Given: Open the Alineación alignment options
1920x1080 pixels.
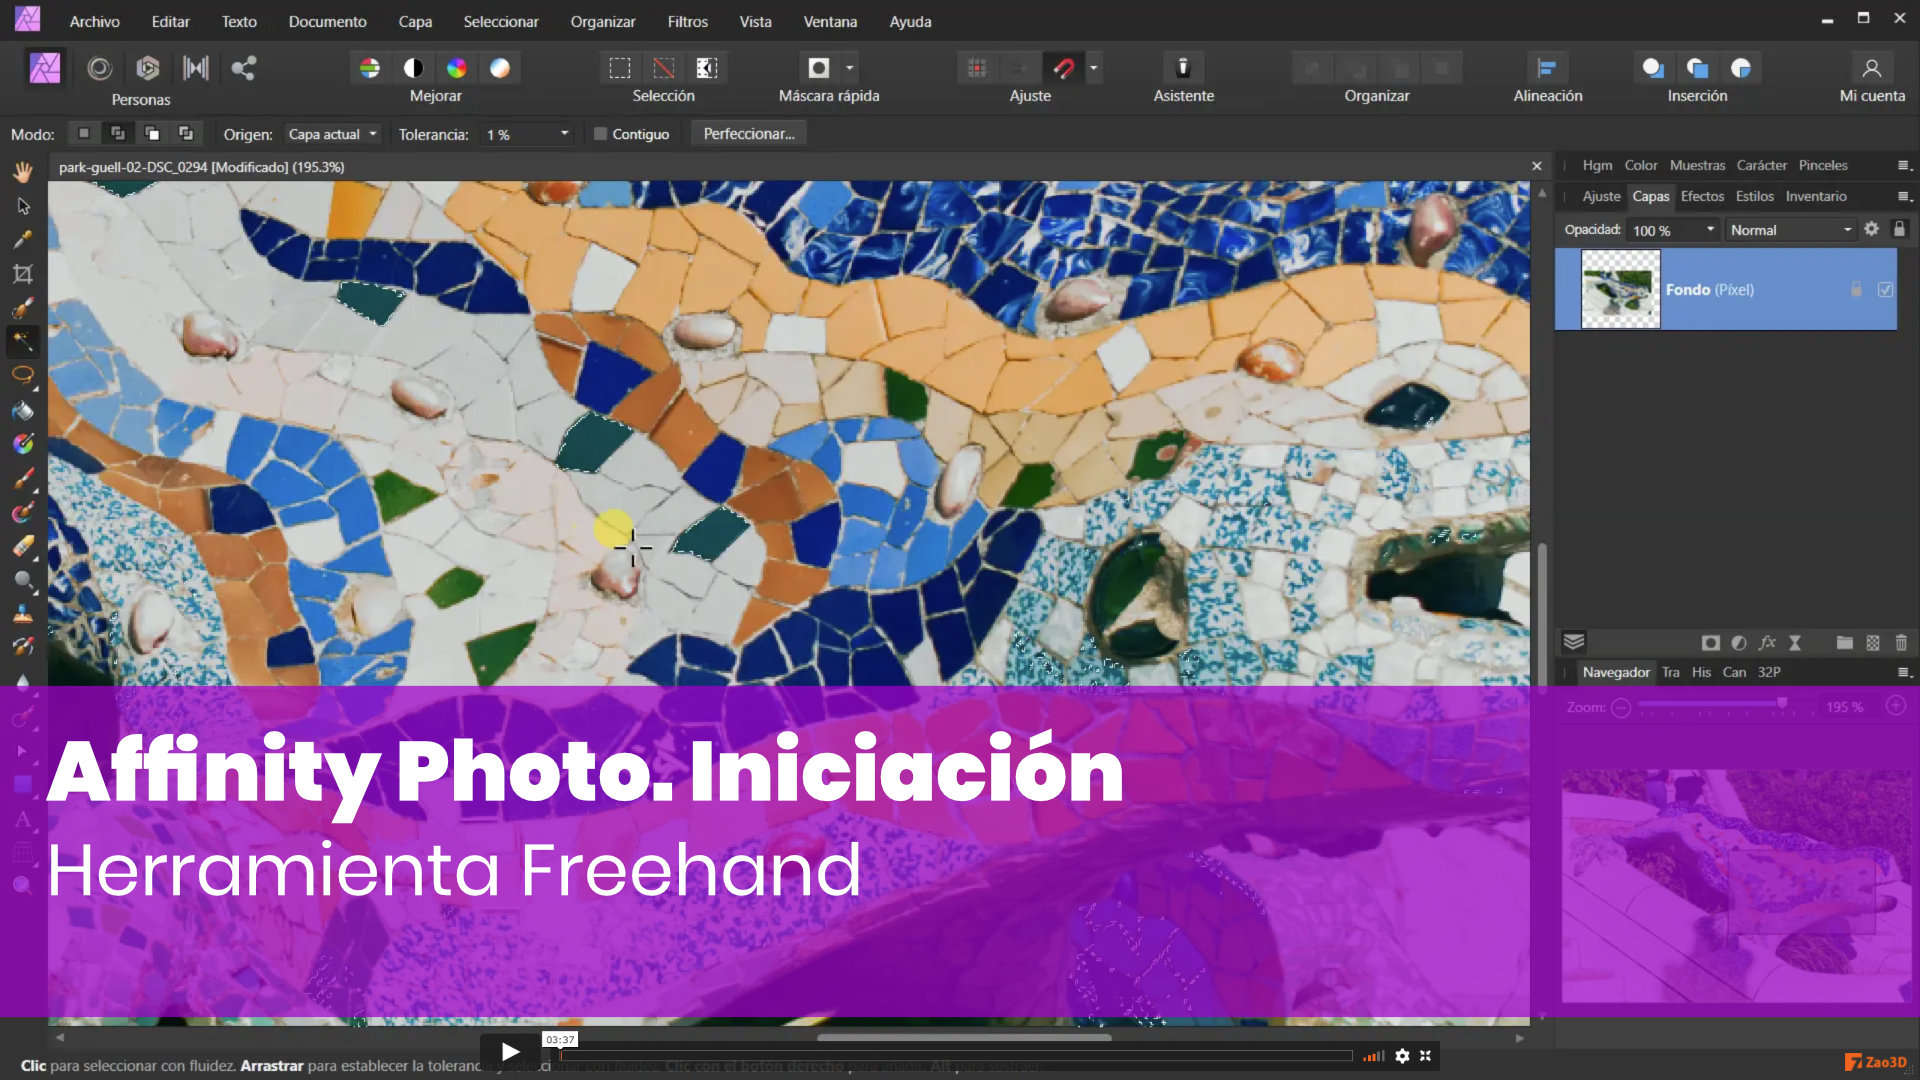Looking at the screenshot, I should [1547, 68].
